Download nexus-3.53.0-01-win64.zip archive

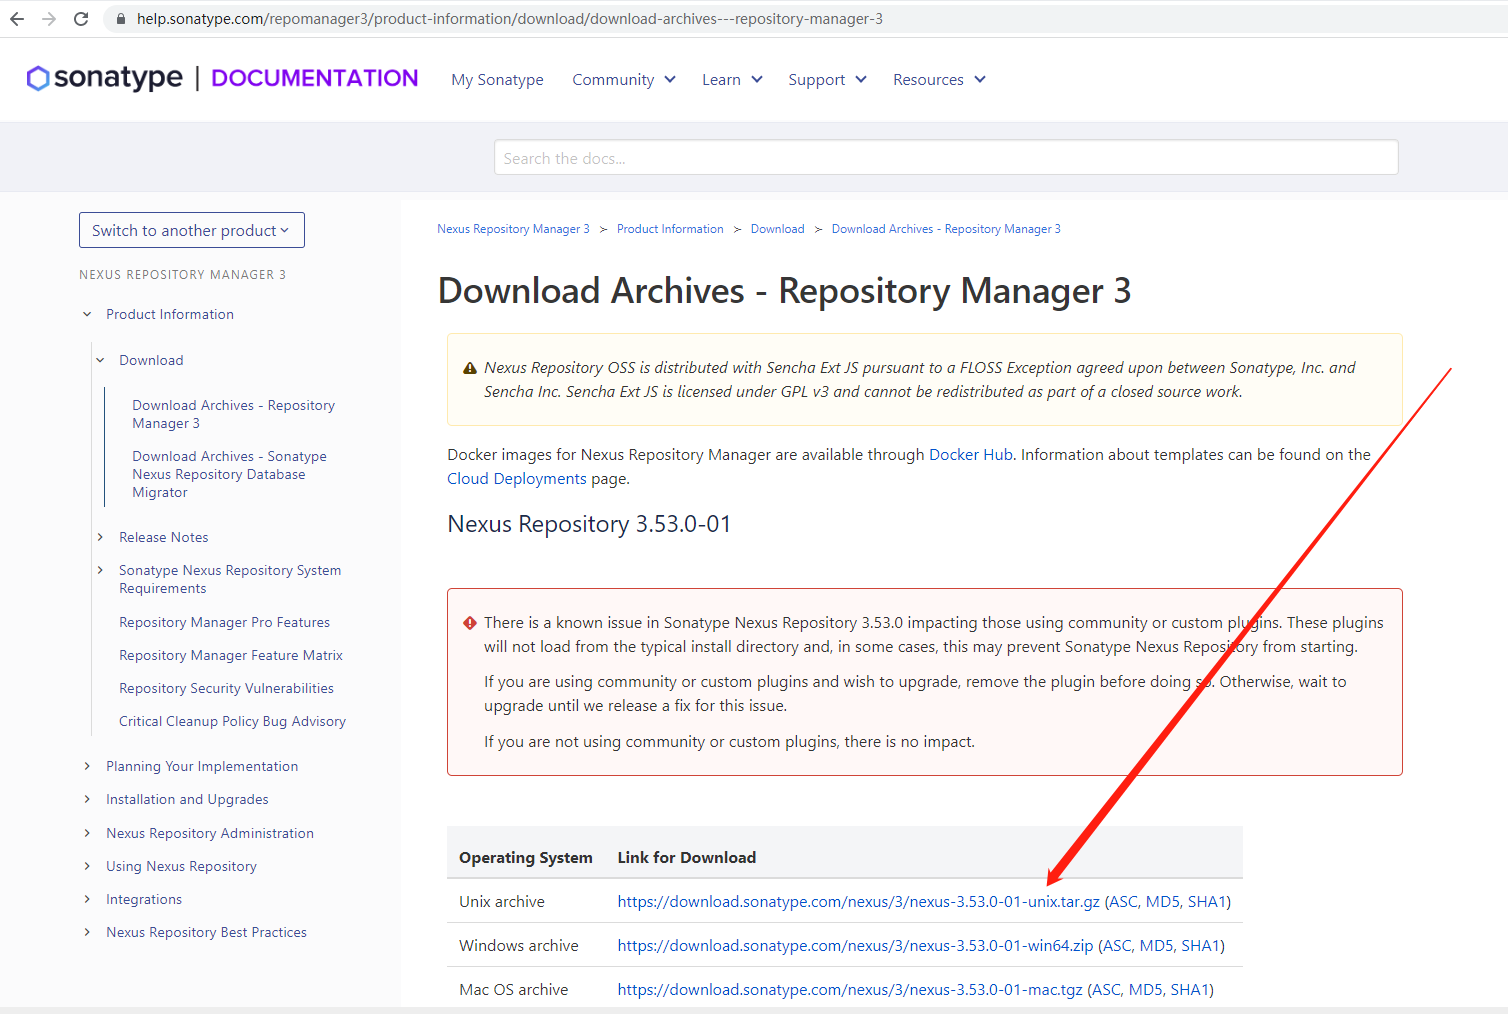[855, 946]
